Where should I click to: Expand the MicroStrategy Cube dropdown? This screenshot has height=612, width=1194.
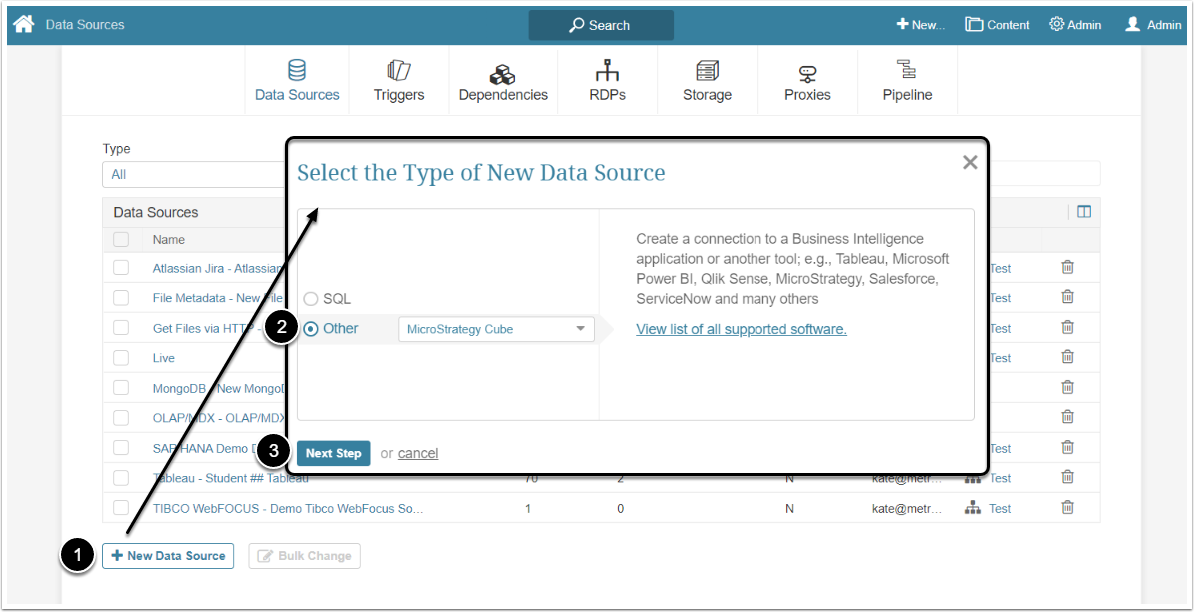496,329
